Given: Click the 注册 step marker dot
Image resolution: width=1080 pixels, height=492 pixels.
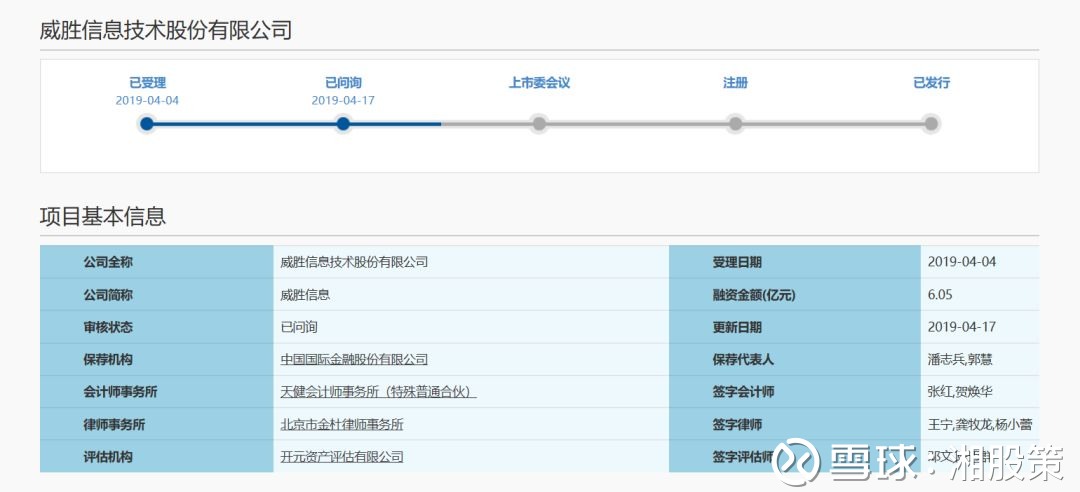Looking at the screenshot, I should tap(736, 124).
